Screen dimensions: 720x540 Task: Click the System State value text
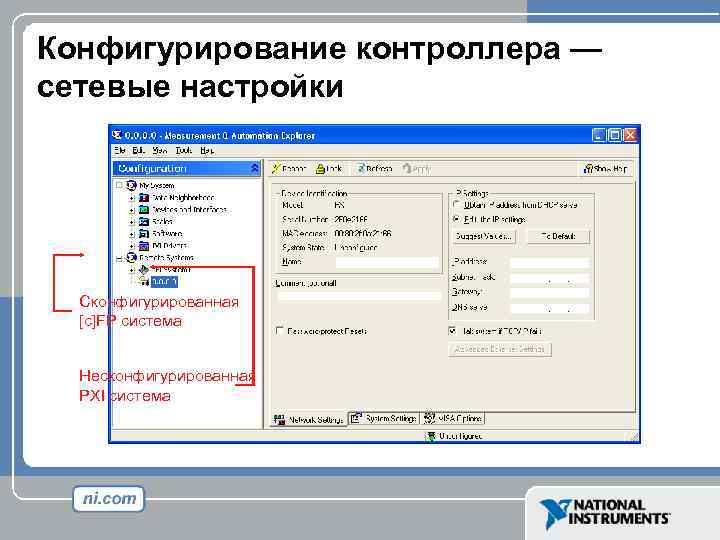[x=356, y=248]
